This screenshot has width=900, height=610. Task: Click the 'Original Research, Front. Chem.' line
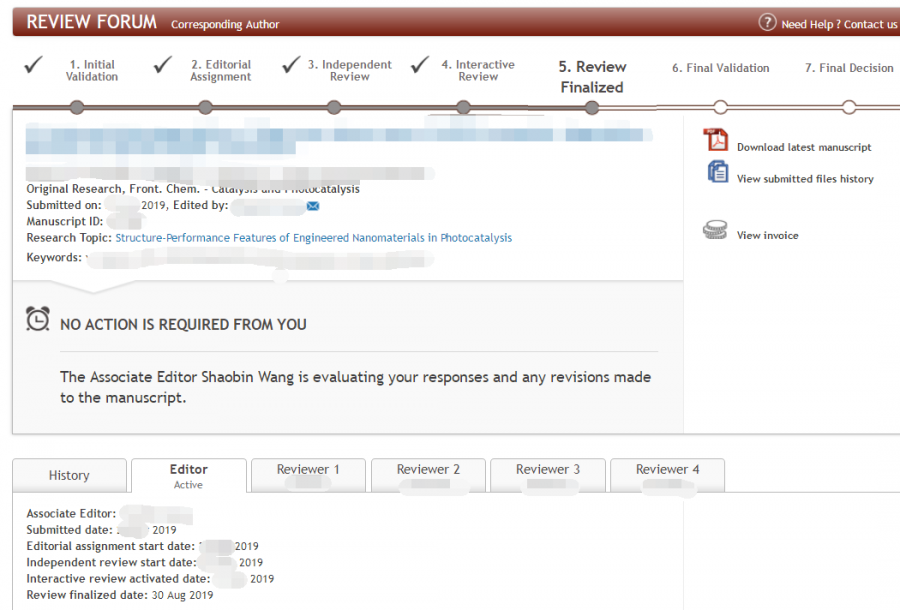coord(193,189)
